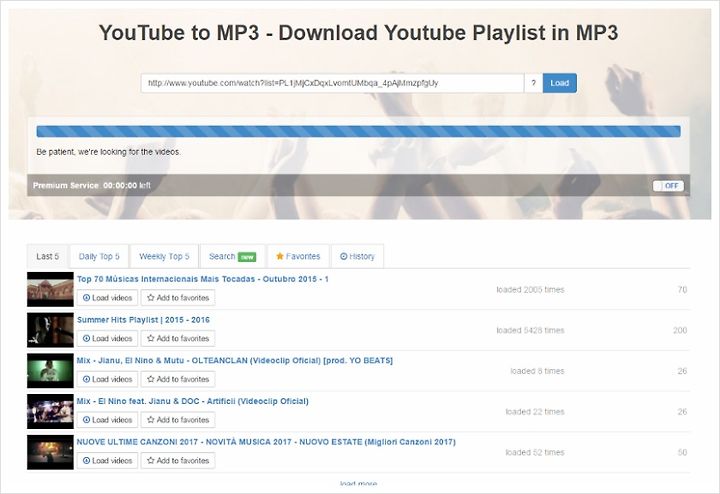Open the Weekly Top 5 tab
Viewport: 720px width, 494px height.
tap(164, 256)
